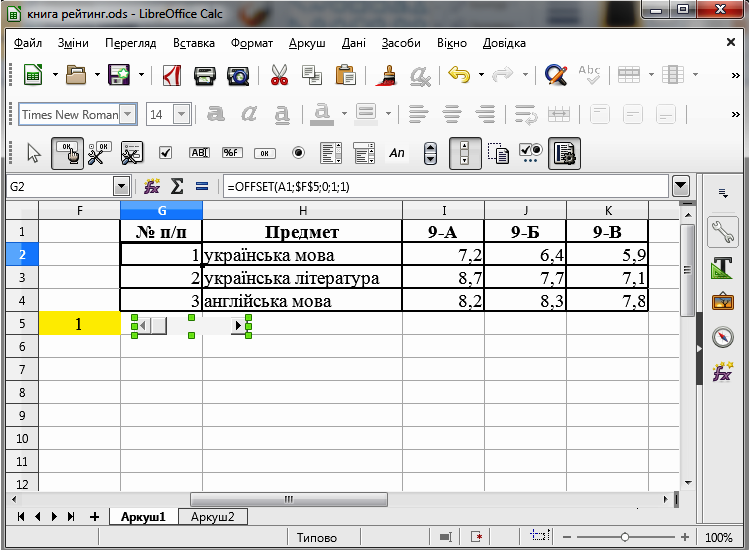Click the Copy icon
This screenshot has height=551, width=750.
pyautogui.click(x=312, y=75)
